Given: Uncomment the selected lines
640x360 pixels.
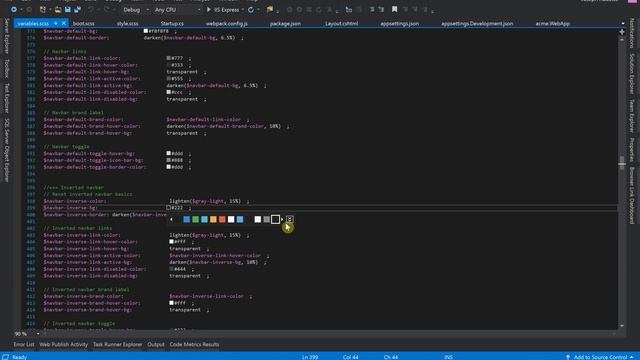Looking at the screenshot, I should pyautogui.click(x=381, y=9).
